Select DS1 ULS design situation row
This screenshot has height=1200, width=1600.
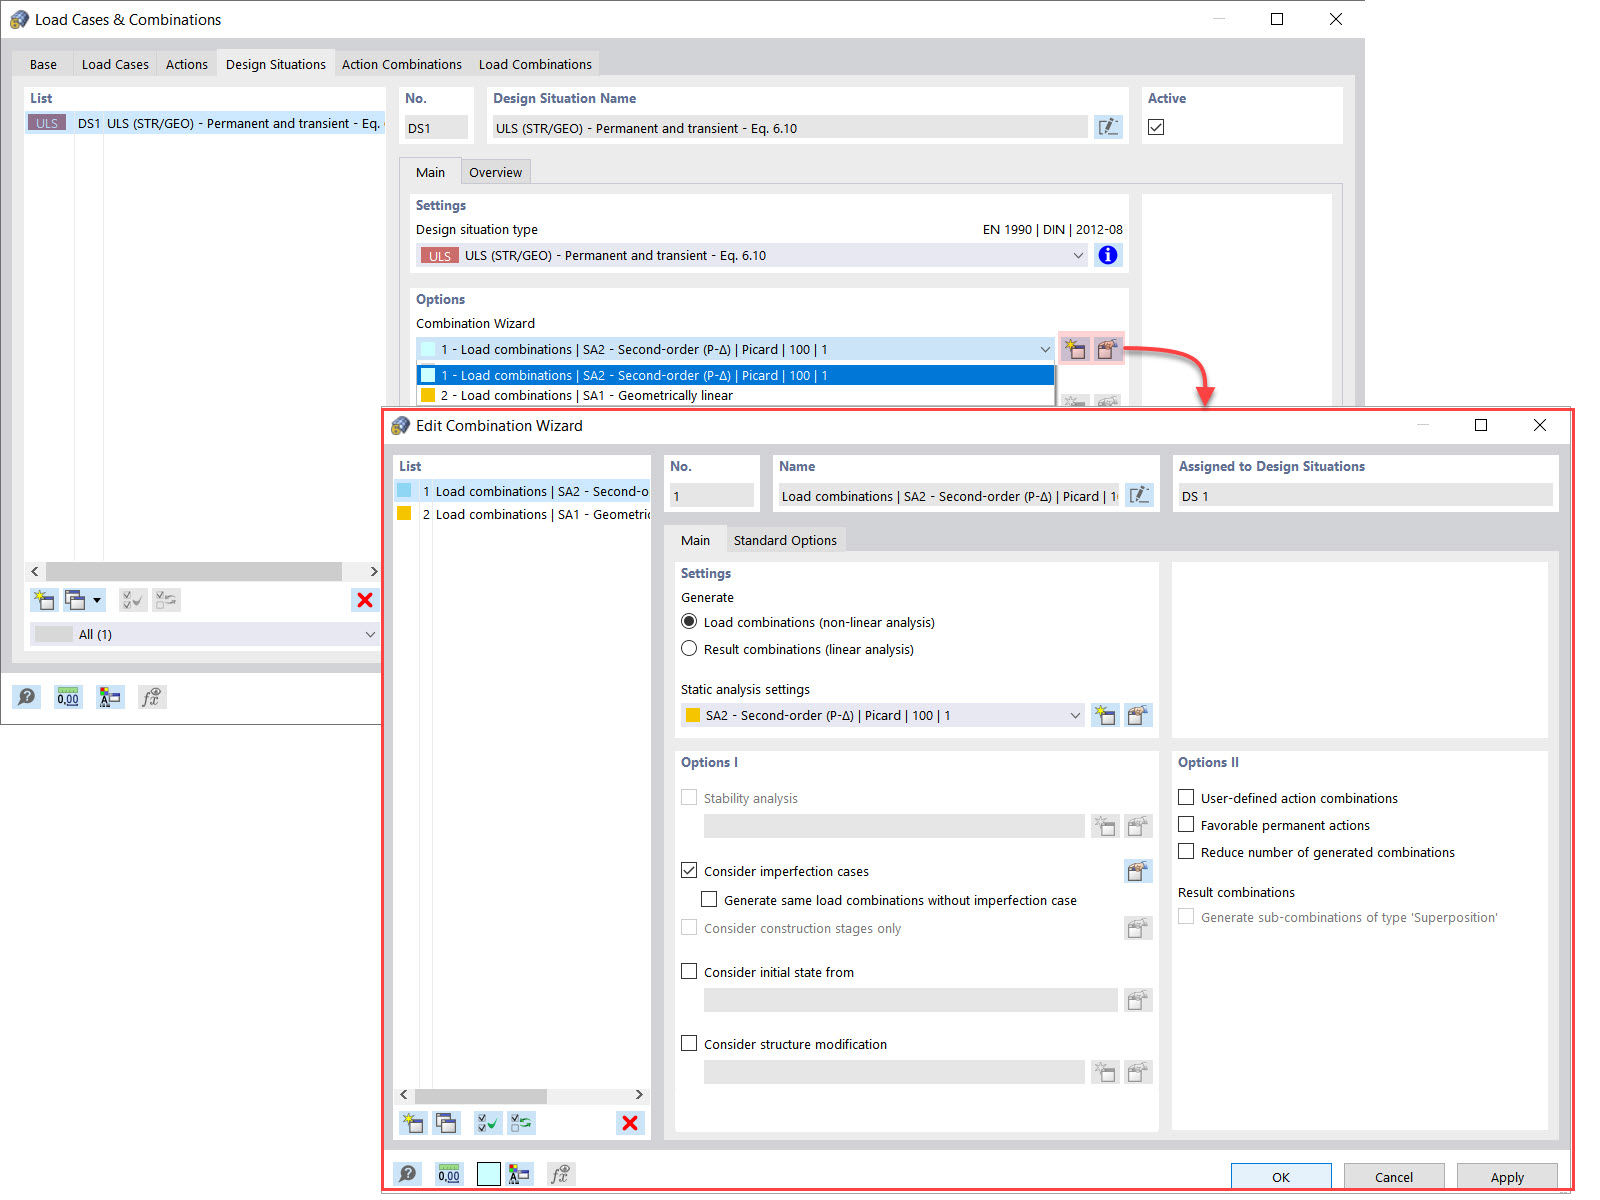click(205, 123)
